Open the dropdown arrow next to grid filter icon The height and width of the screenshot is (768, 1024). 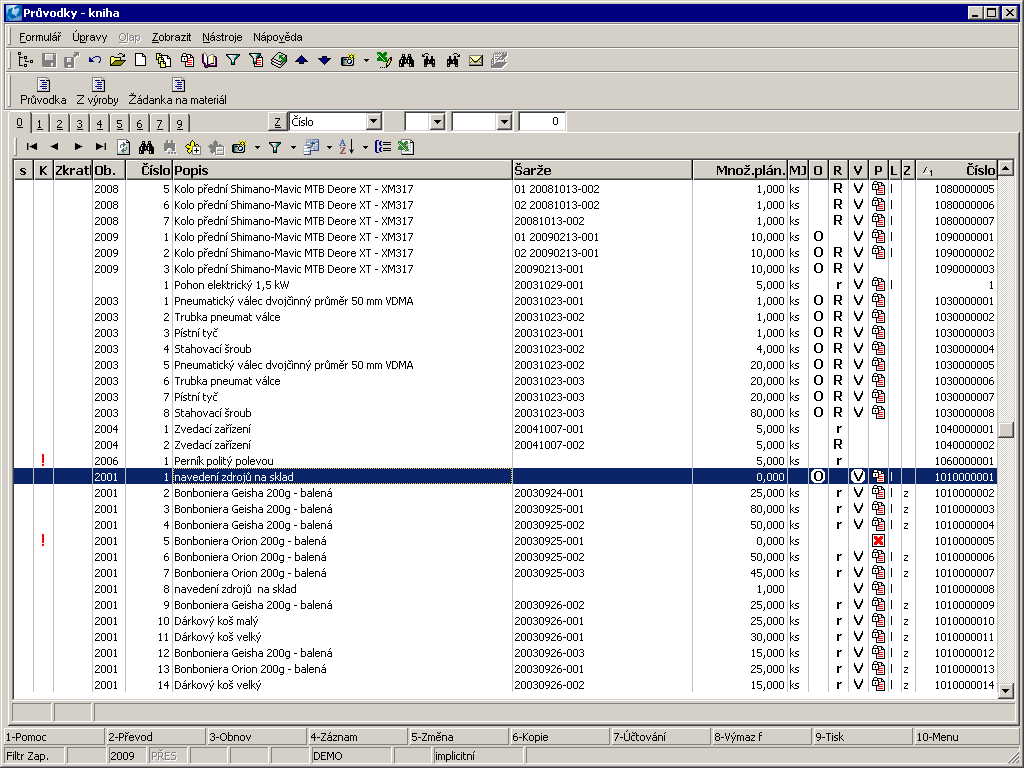(x=293, y=147)
